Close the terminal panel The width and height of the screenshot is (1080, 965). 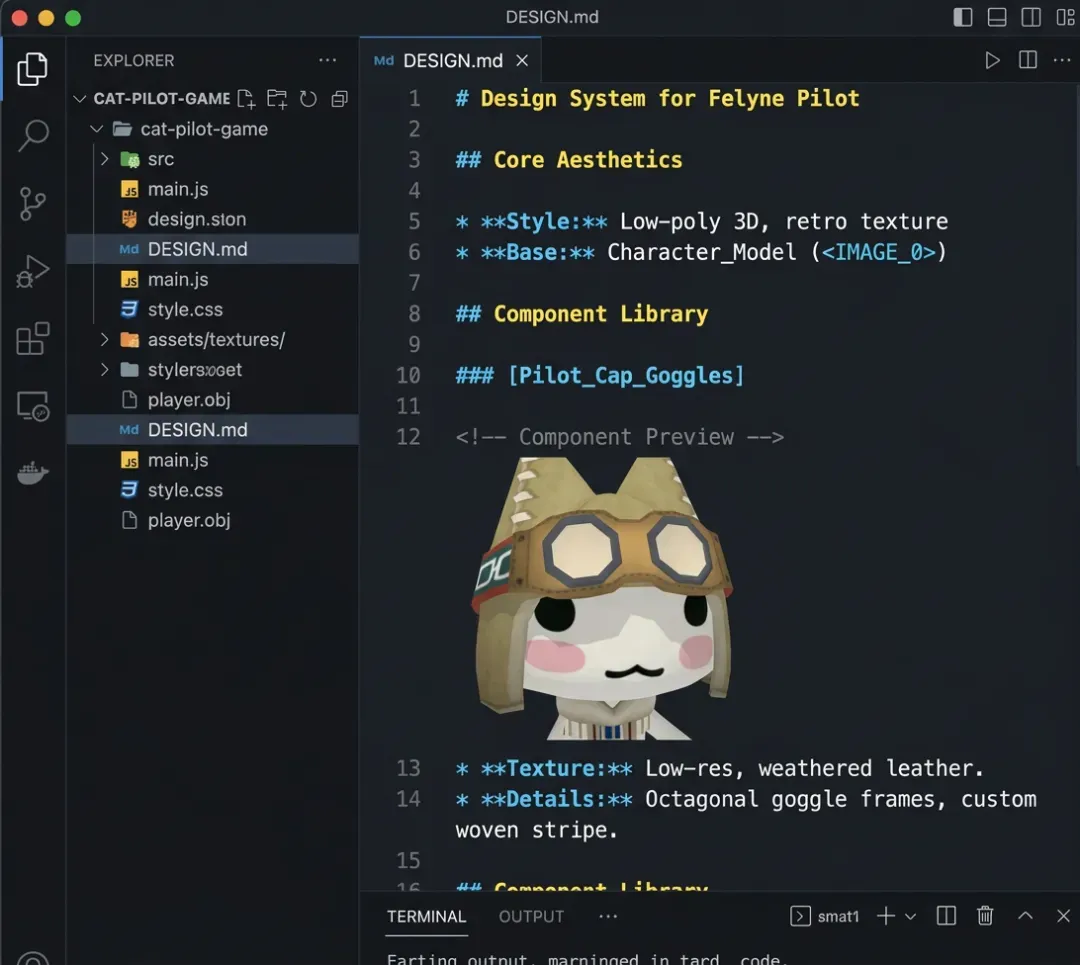click(1063, 916)
